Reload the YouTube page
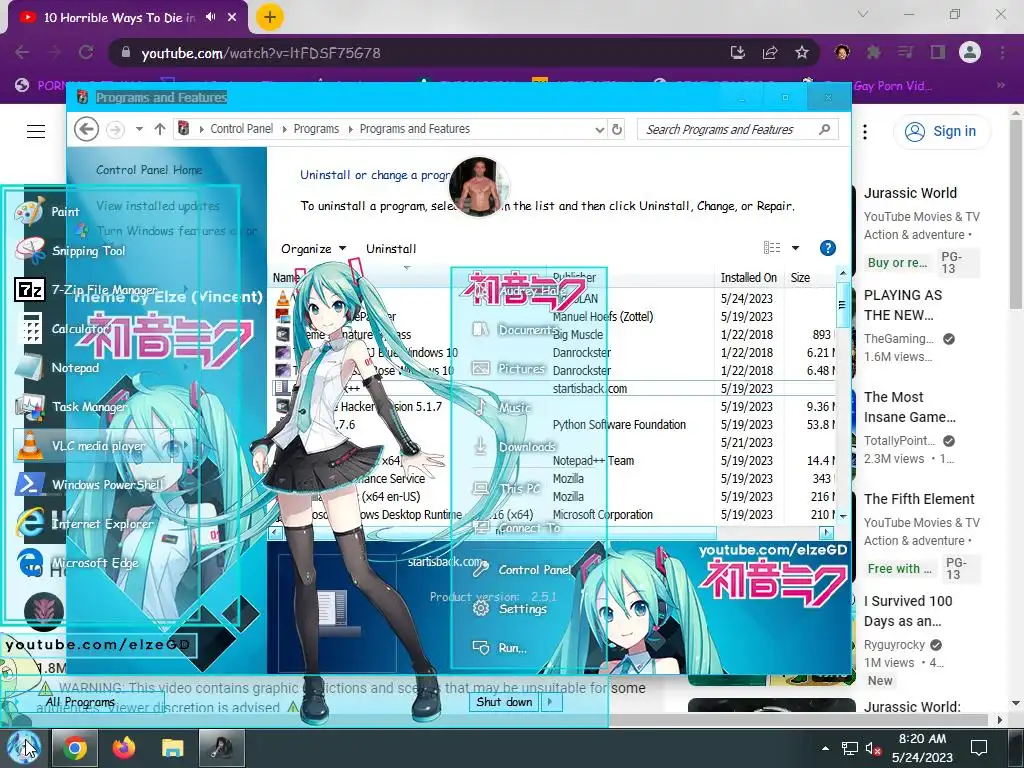 [86, 52]
